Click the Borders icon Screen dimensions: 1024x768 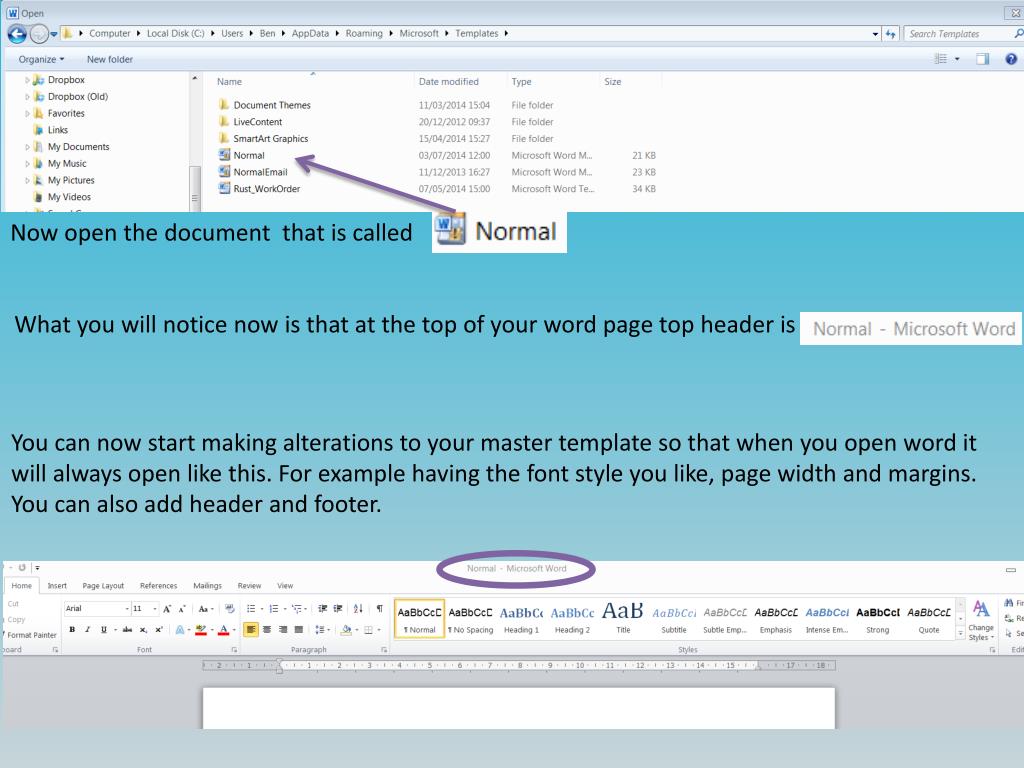pos(368,630)
